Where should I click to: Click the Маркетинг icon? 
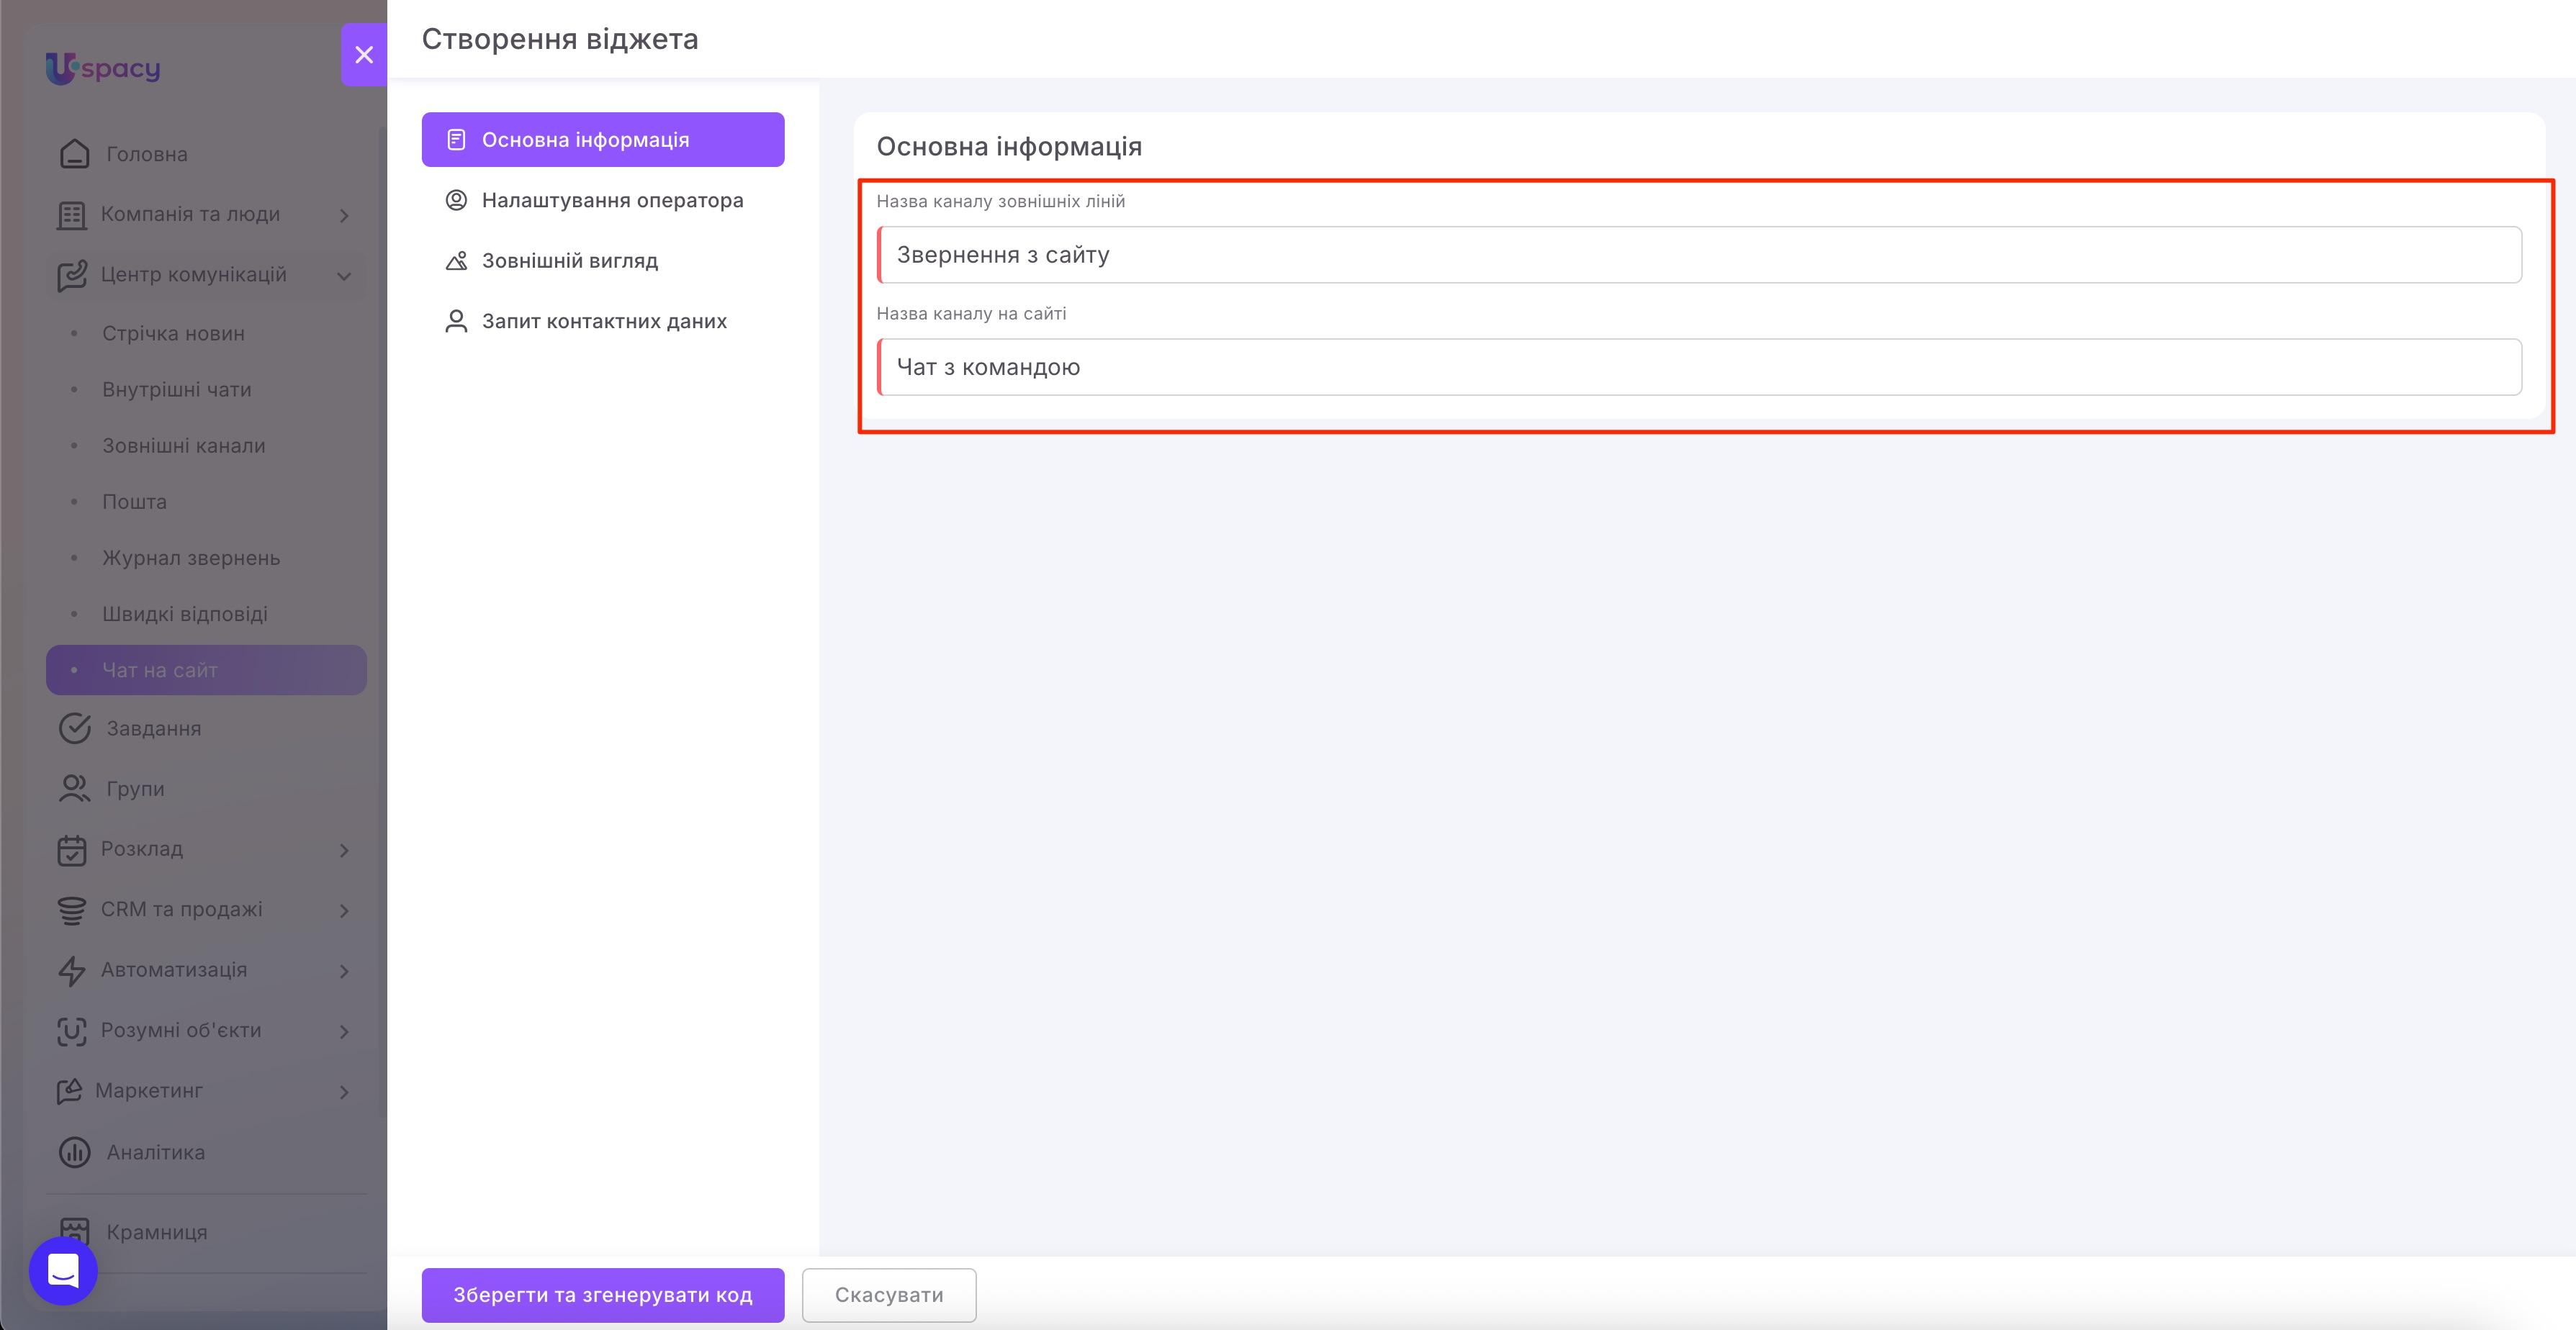point(69,1091)
